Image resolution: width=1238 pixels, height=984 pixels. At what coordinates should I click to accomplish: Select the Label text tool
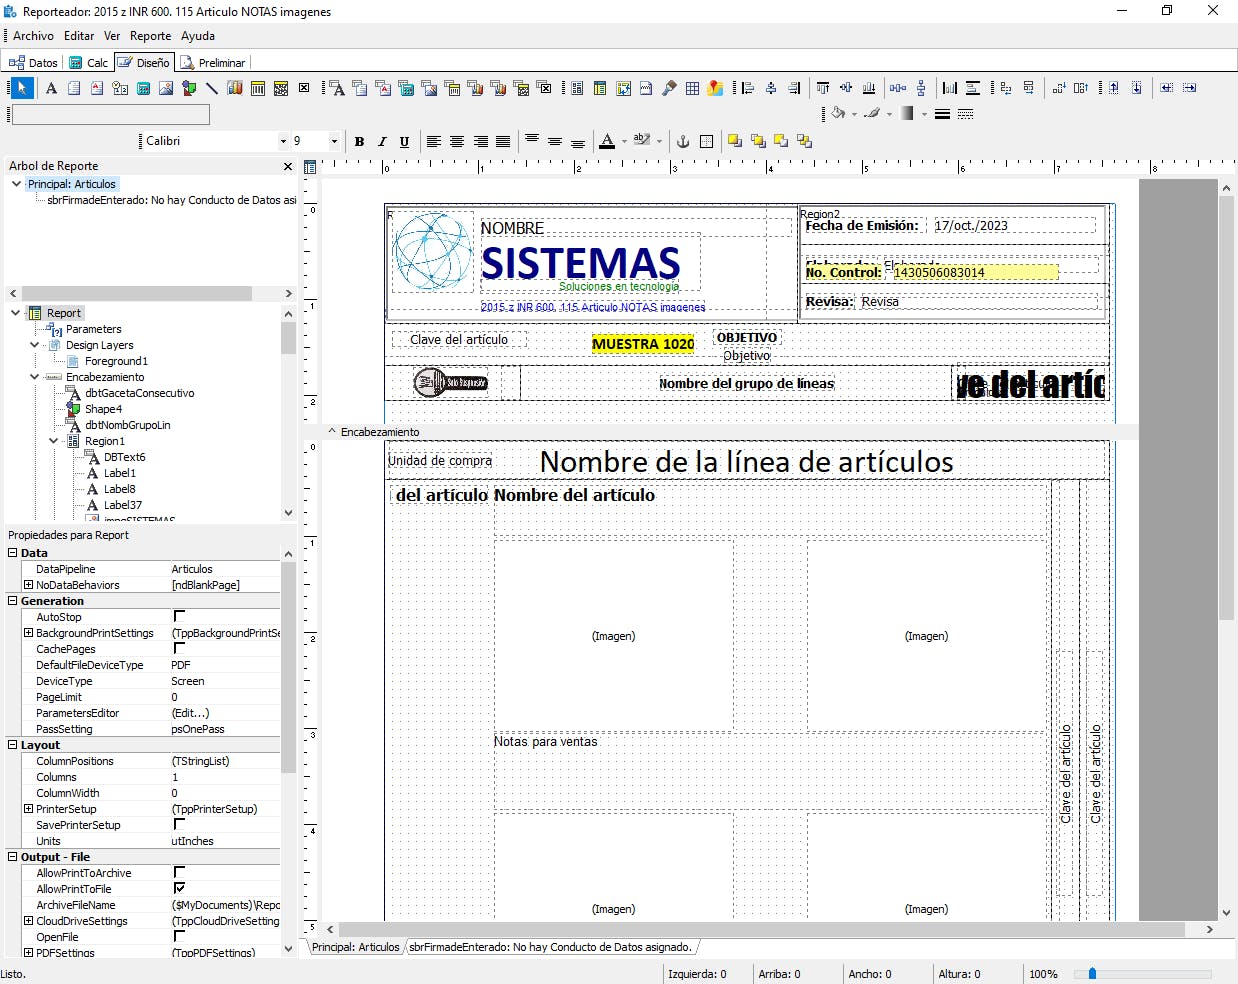click(51, 88)
